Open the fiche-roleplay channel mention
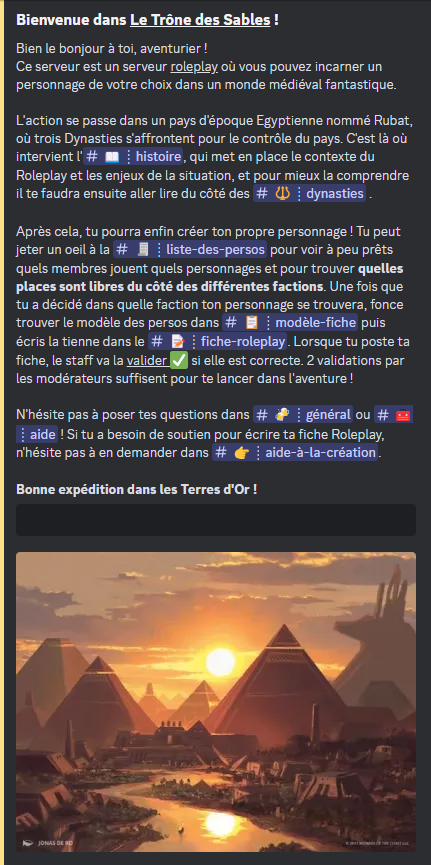The height and width of the screenshot is (865, 431). click(x=218, y=341)
